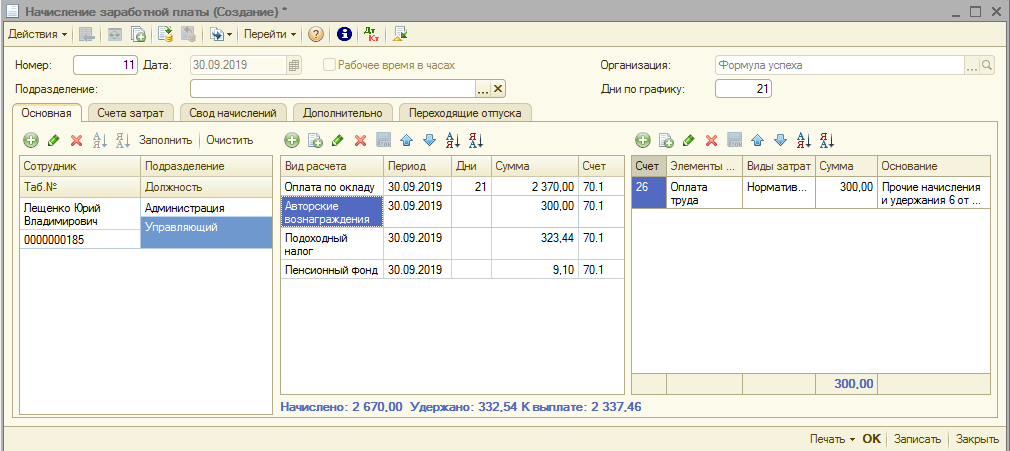Viewport: 1010px width, 451px height.
Task: Delete employee row with red X icon
Action: coord(76,141)
